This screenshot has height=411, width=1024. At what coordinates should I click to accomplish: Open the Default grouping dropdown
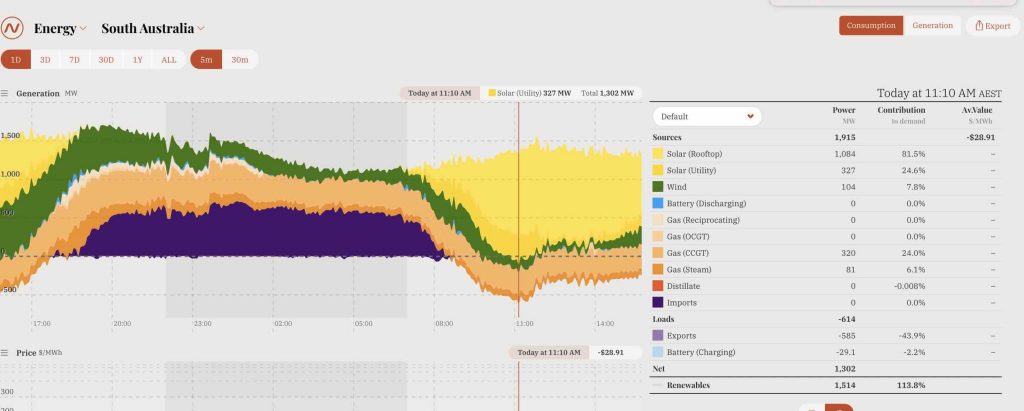tap(707, 116)
